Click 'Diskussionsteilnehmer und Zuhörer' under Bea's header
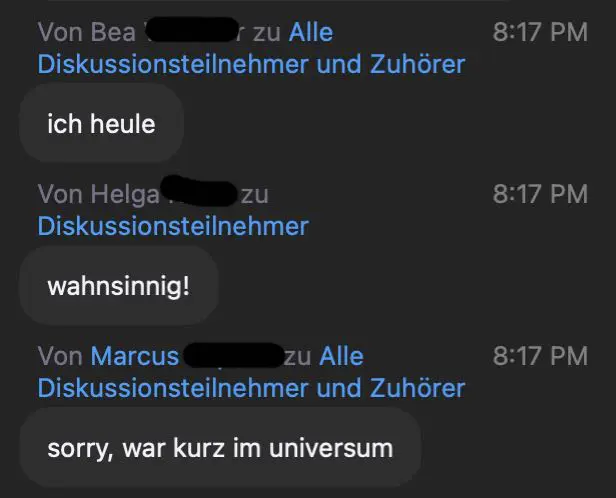Image resolution: width=616 pixels, height=498 pixels. coord(251,64)
